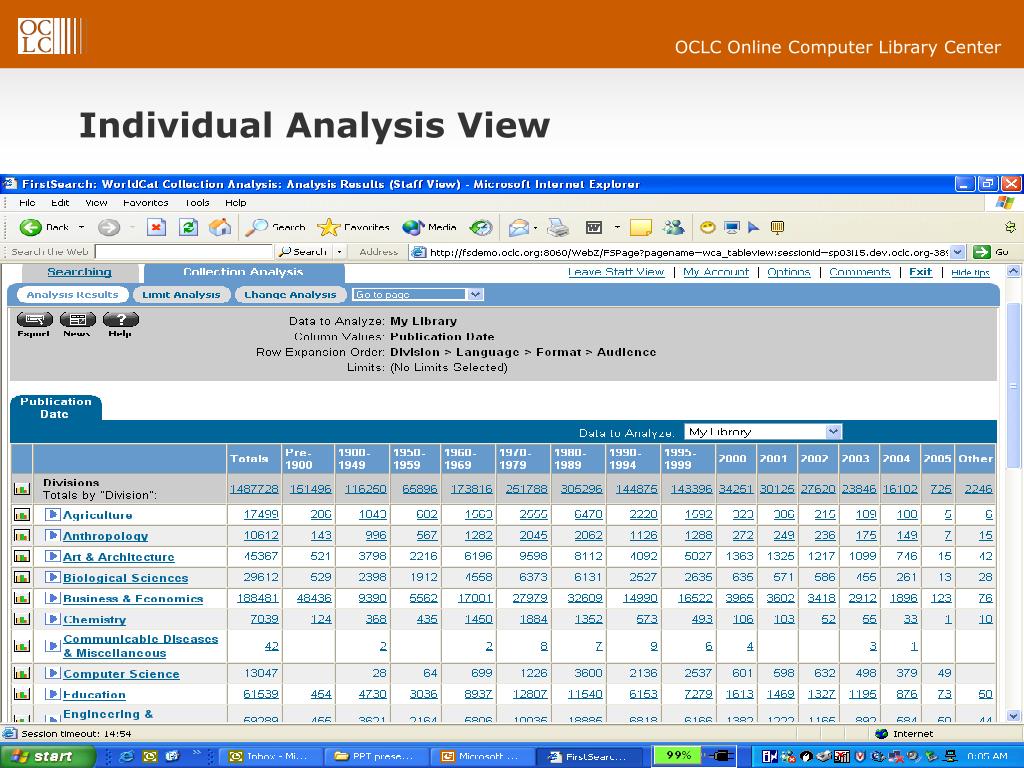
Task: Click the chart icon for Education row
Action: [x=22, y=694]
